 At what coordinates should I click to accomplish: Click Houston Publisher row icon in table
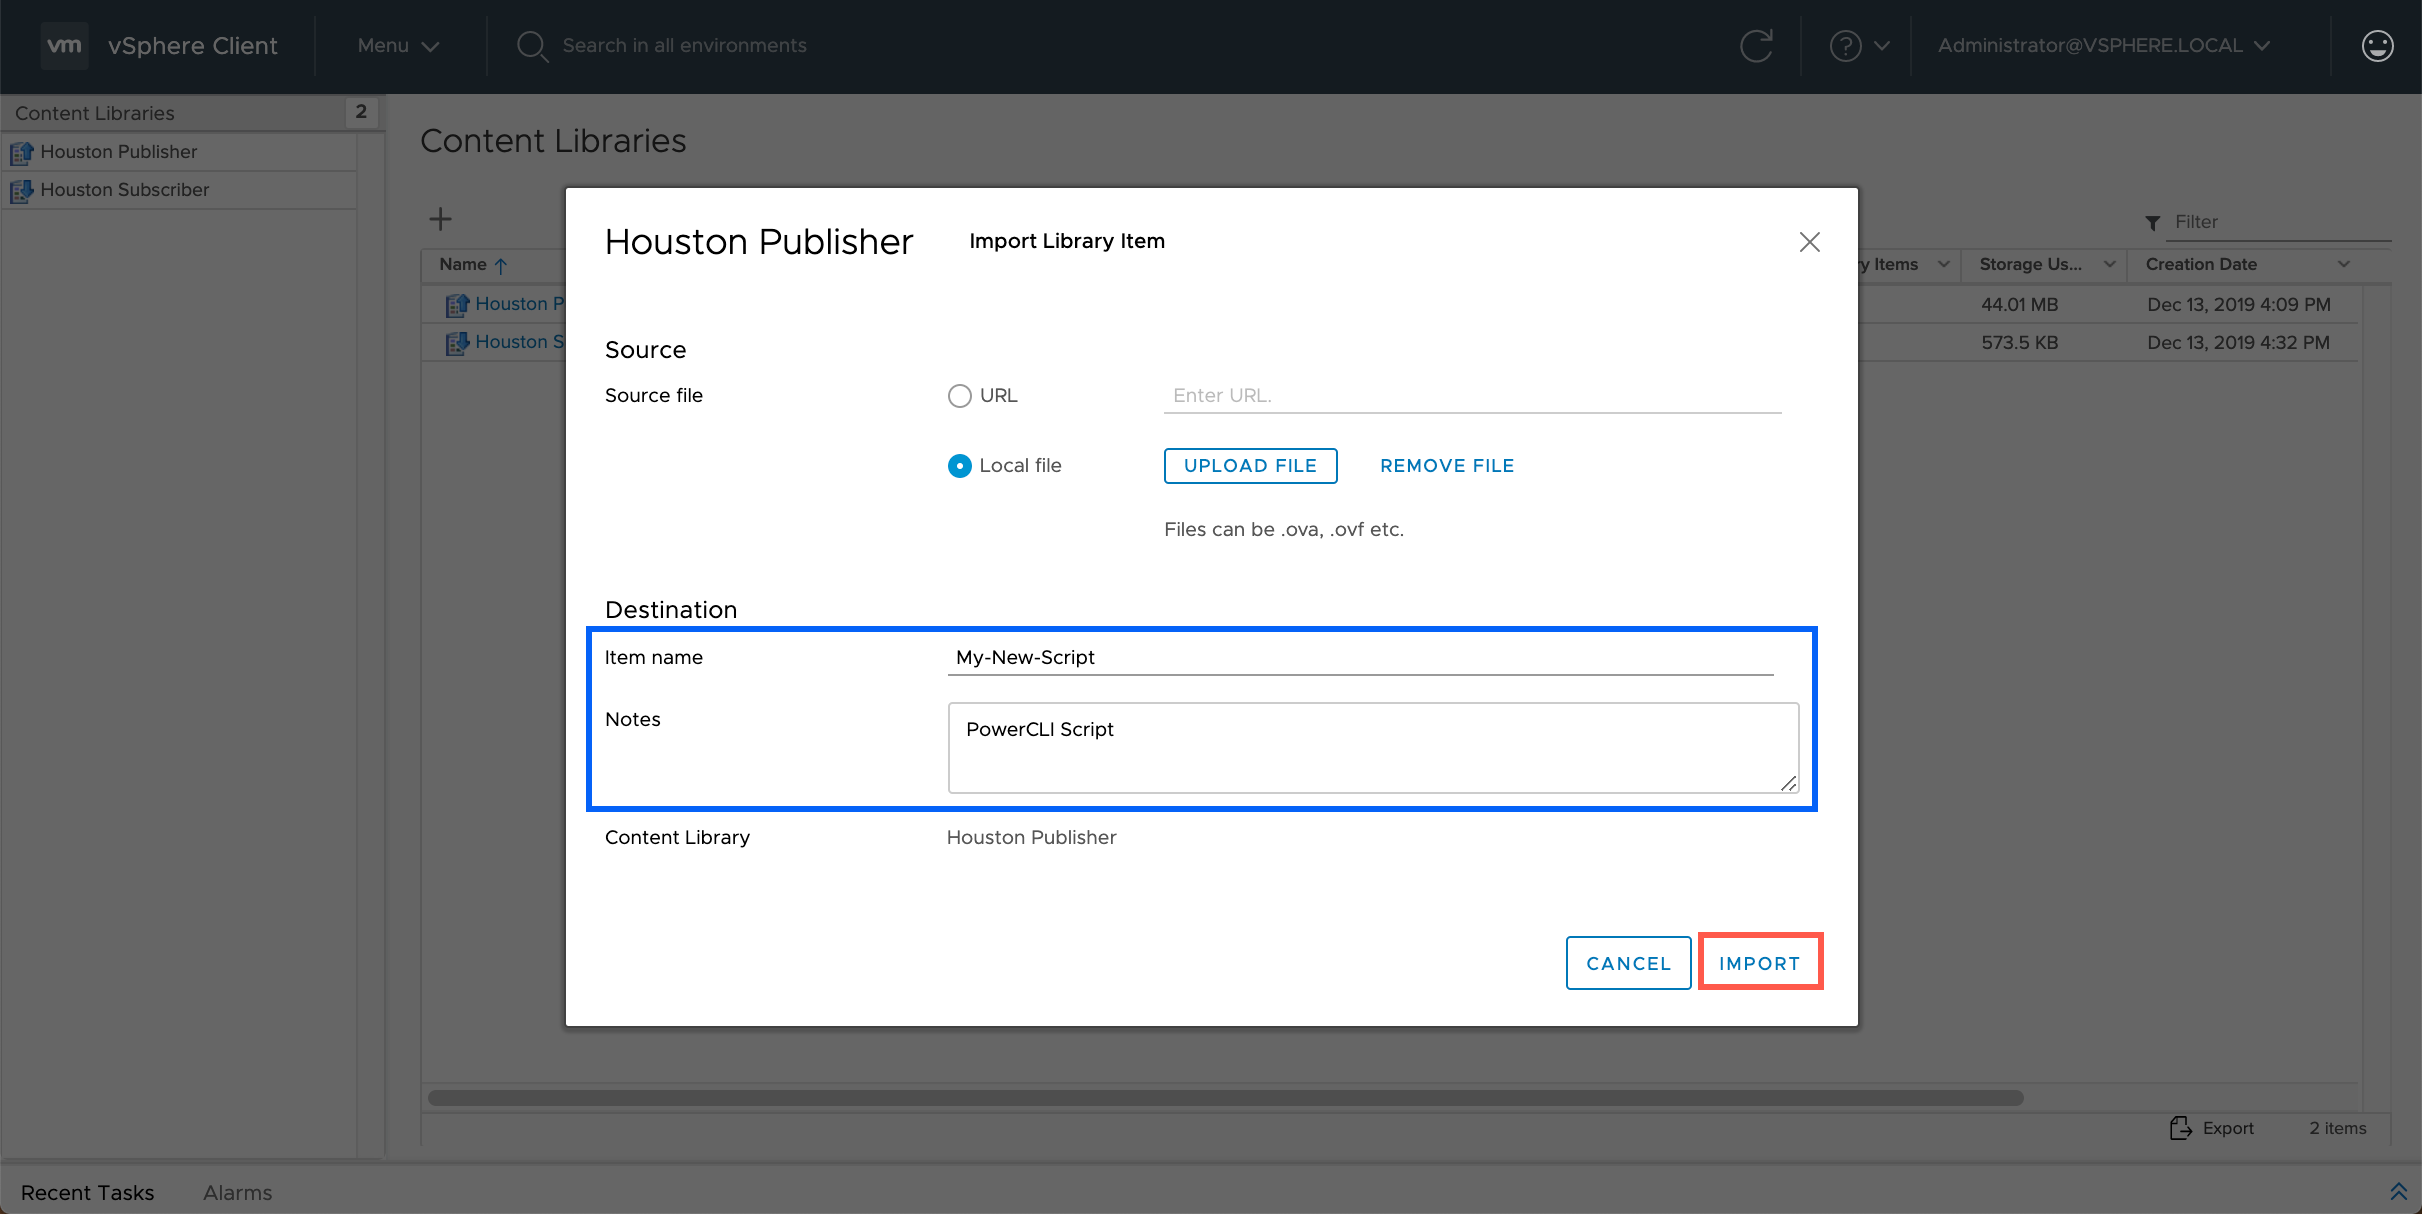(x=457, y=305)
